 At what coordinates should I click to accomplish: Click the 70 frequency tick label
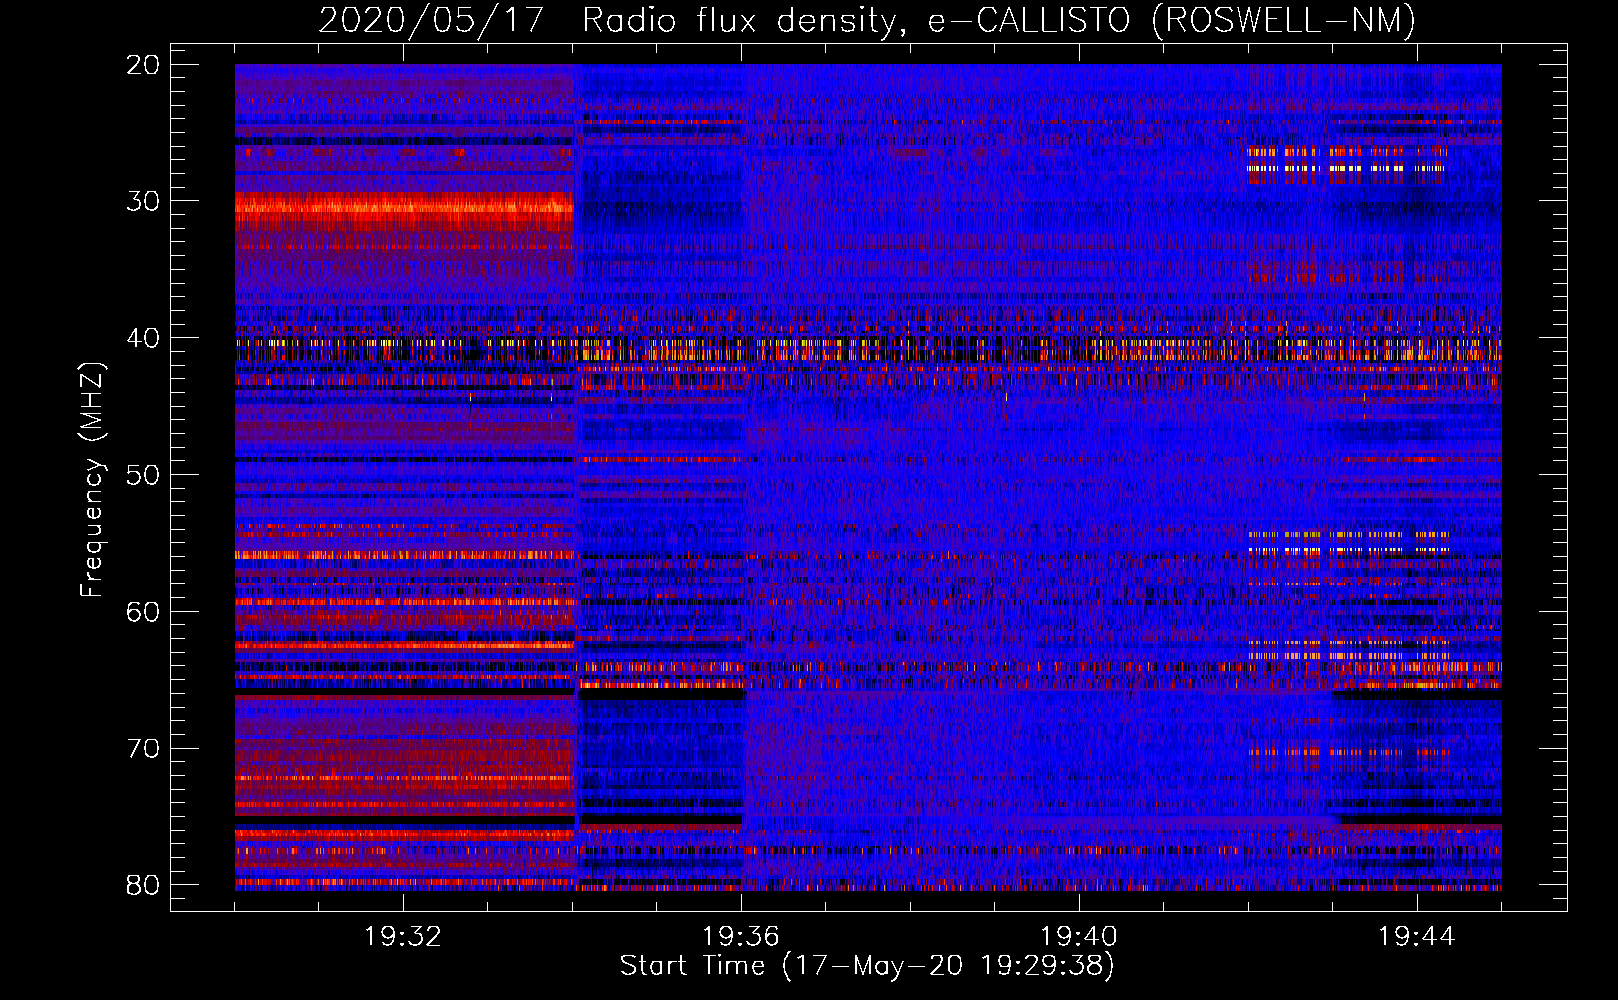pos(143,749)
